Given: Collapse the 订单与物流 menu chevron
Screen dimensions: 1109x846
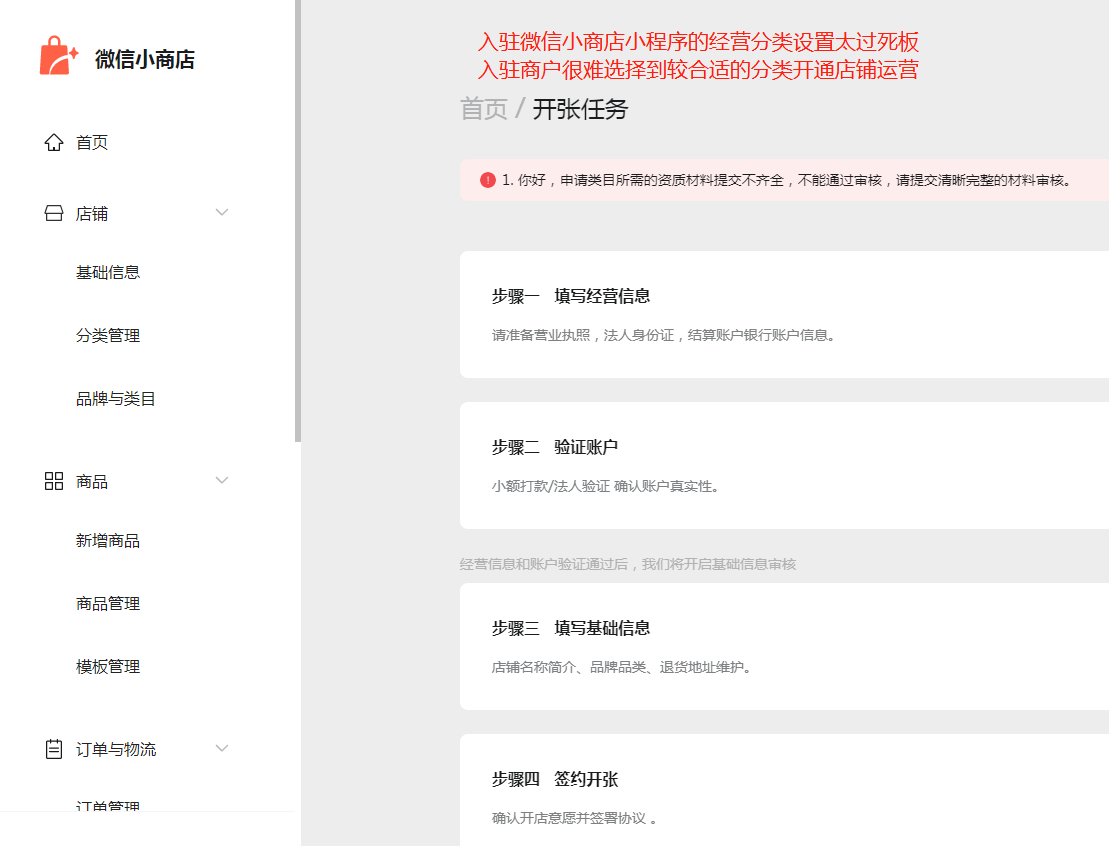Looking at the screenshot, I should pyautogui.click(x=222, y=748).
